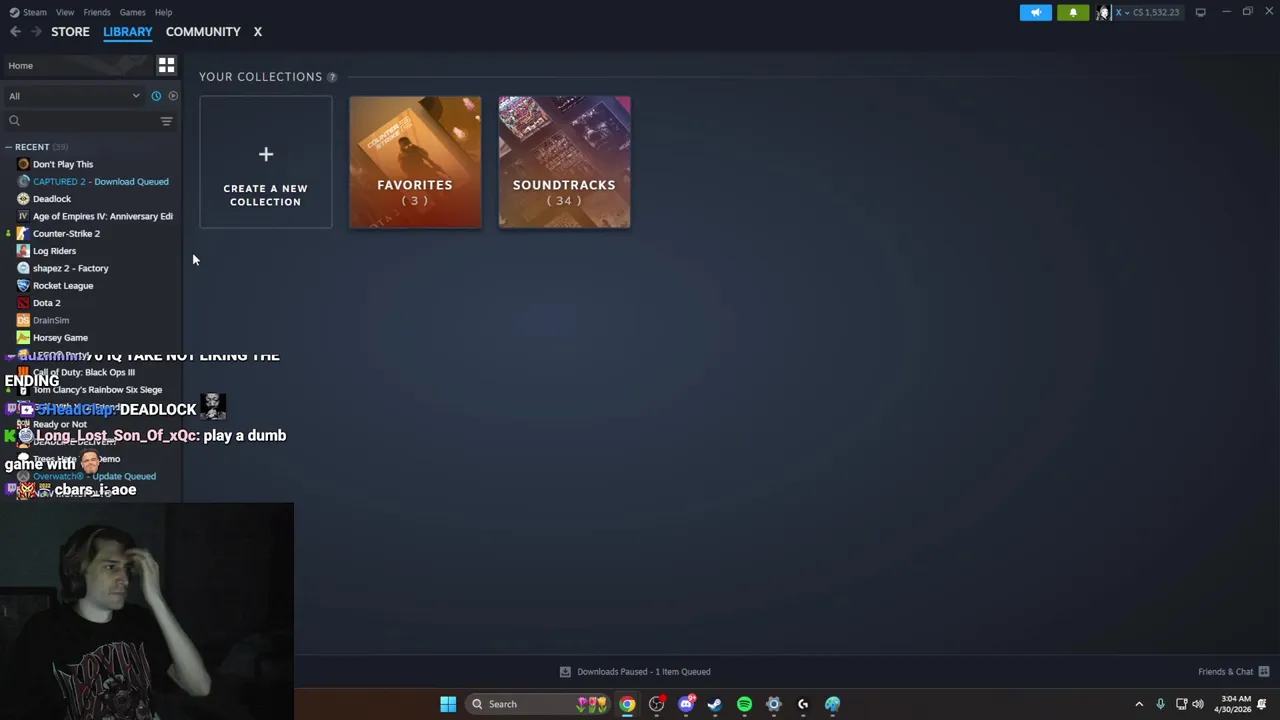Click the blue announcements megaphone button
Viewport: 1280px width, 720px height.
1035,12
